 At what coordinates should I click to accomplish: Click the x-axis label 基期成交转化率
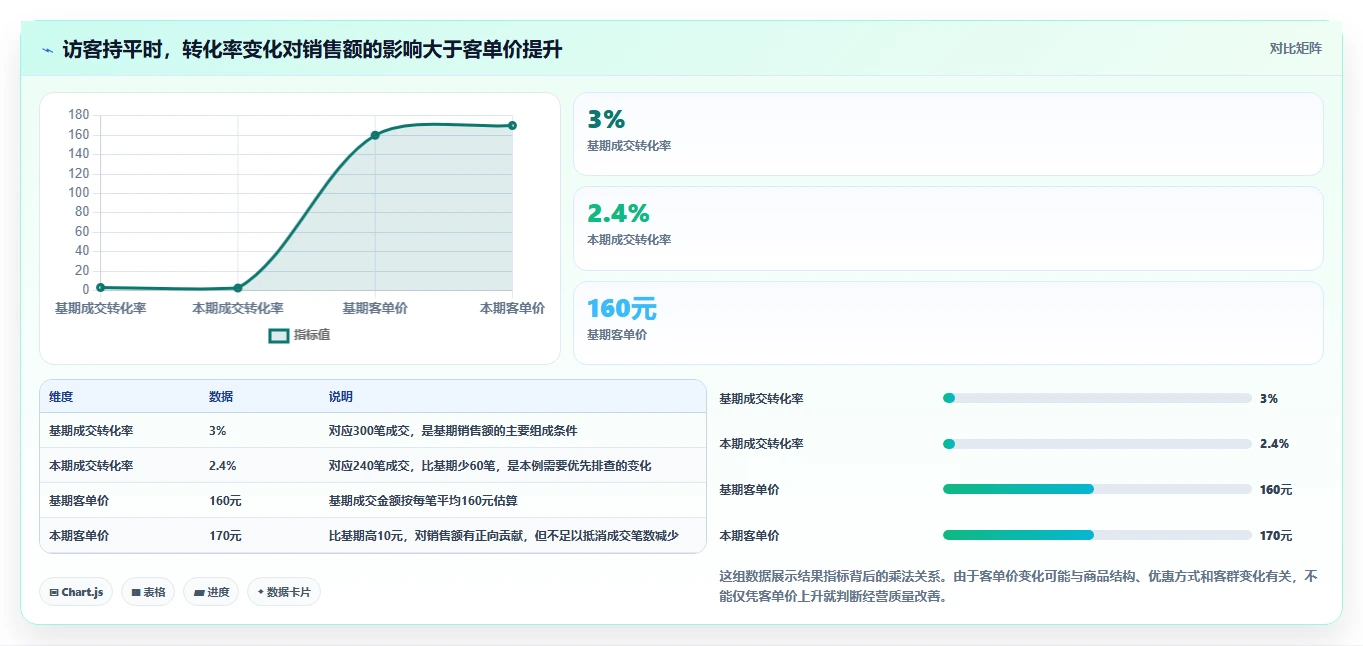(100, 309)
